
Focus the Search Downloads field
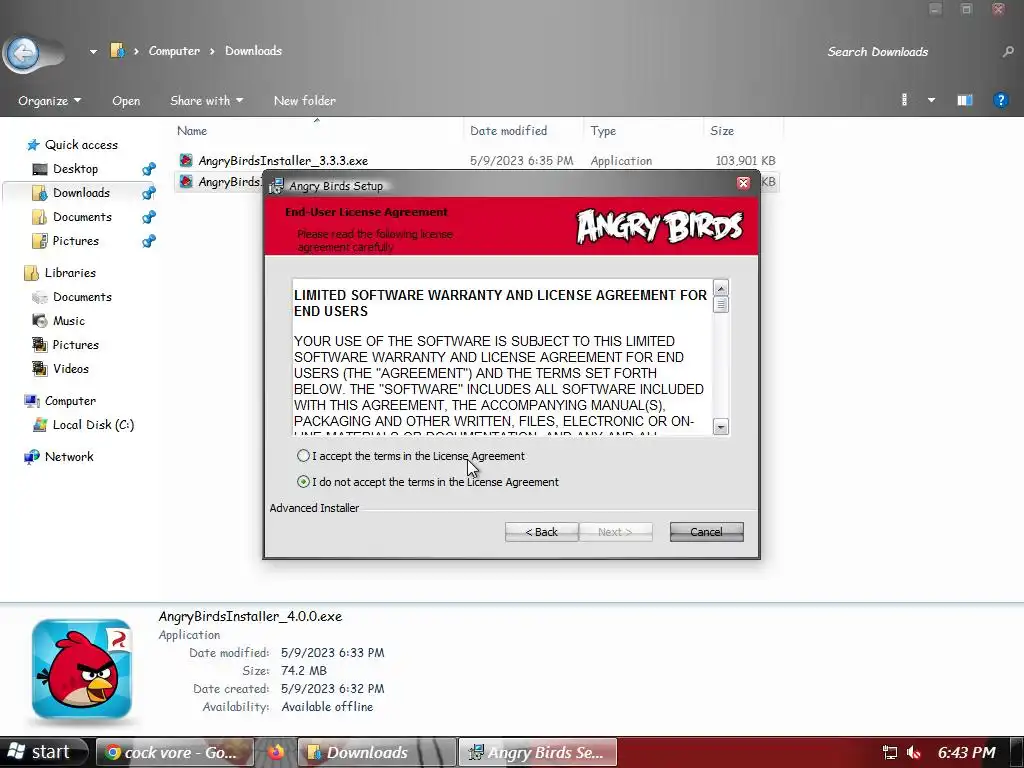877,52
